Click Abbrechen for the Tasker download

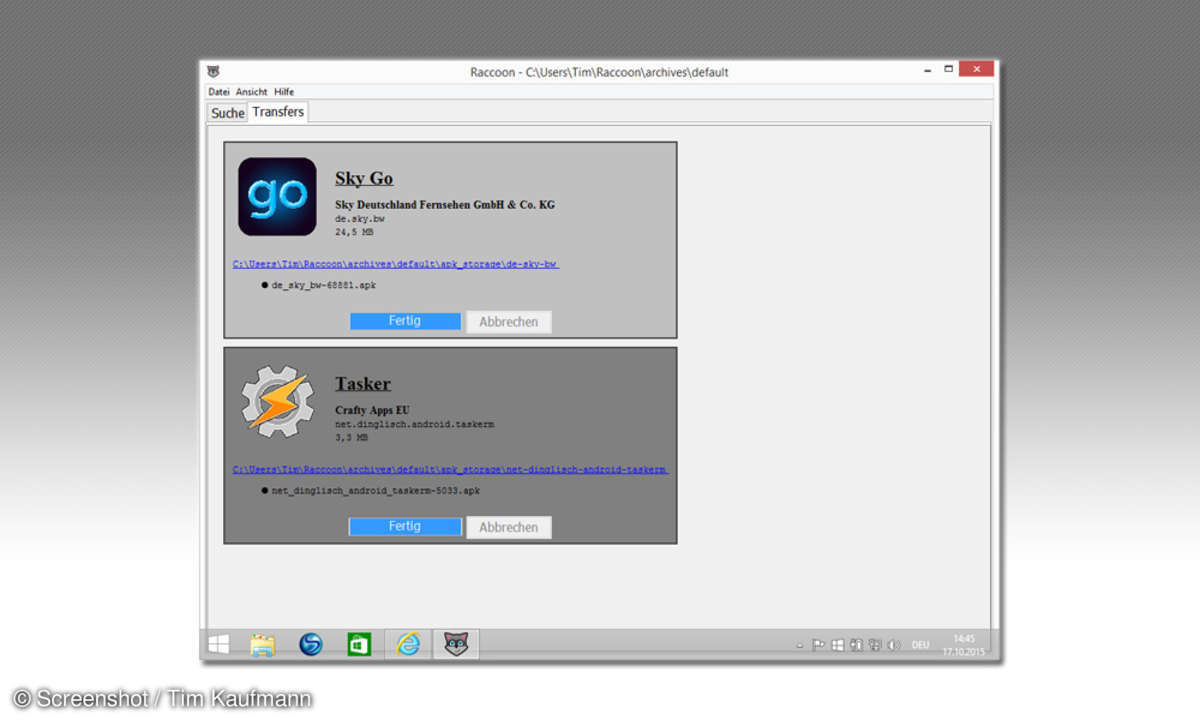[508, 527]
